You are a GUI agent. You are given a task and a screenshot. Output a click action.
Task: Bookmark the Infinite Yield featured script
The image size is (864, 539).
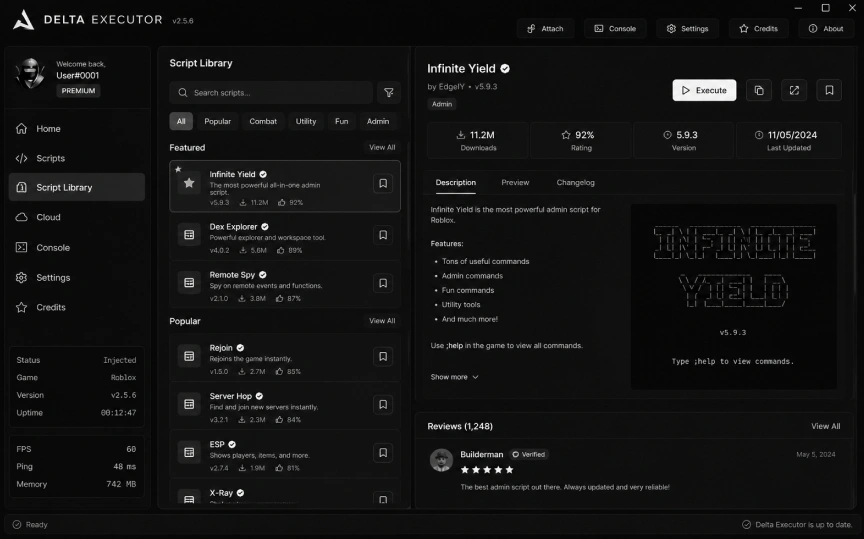[383, 183]
